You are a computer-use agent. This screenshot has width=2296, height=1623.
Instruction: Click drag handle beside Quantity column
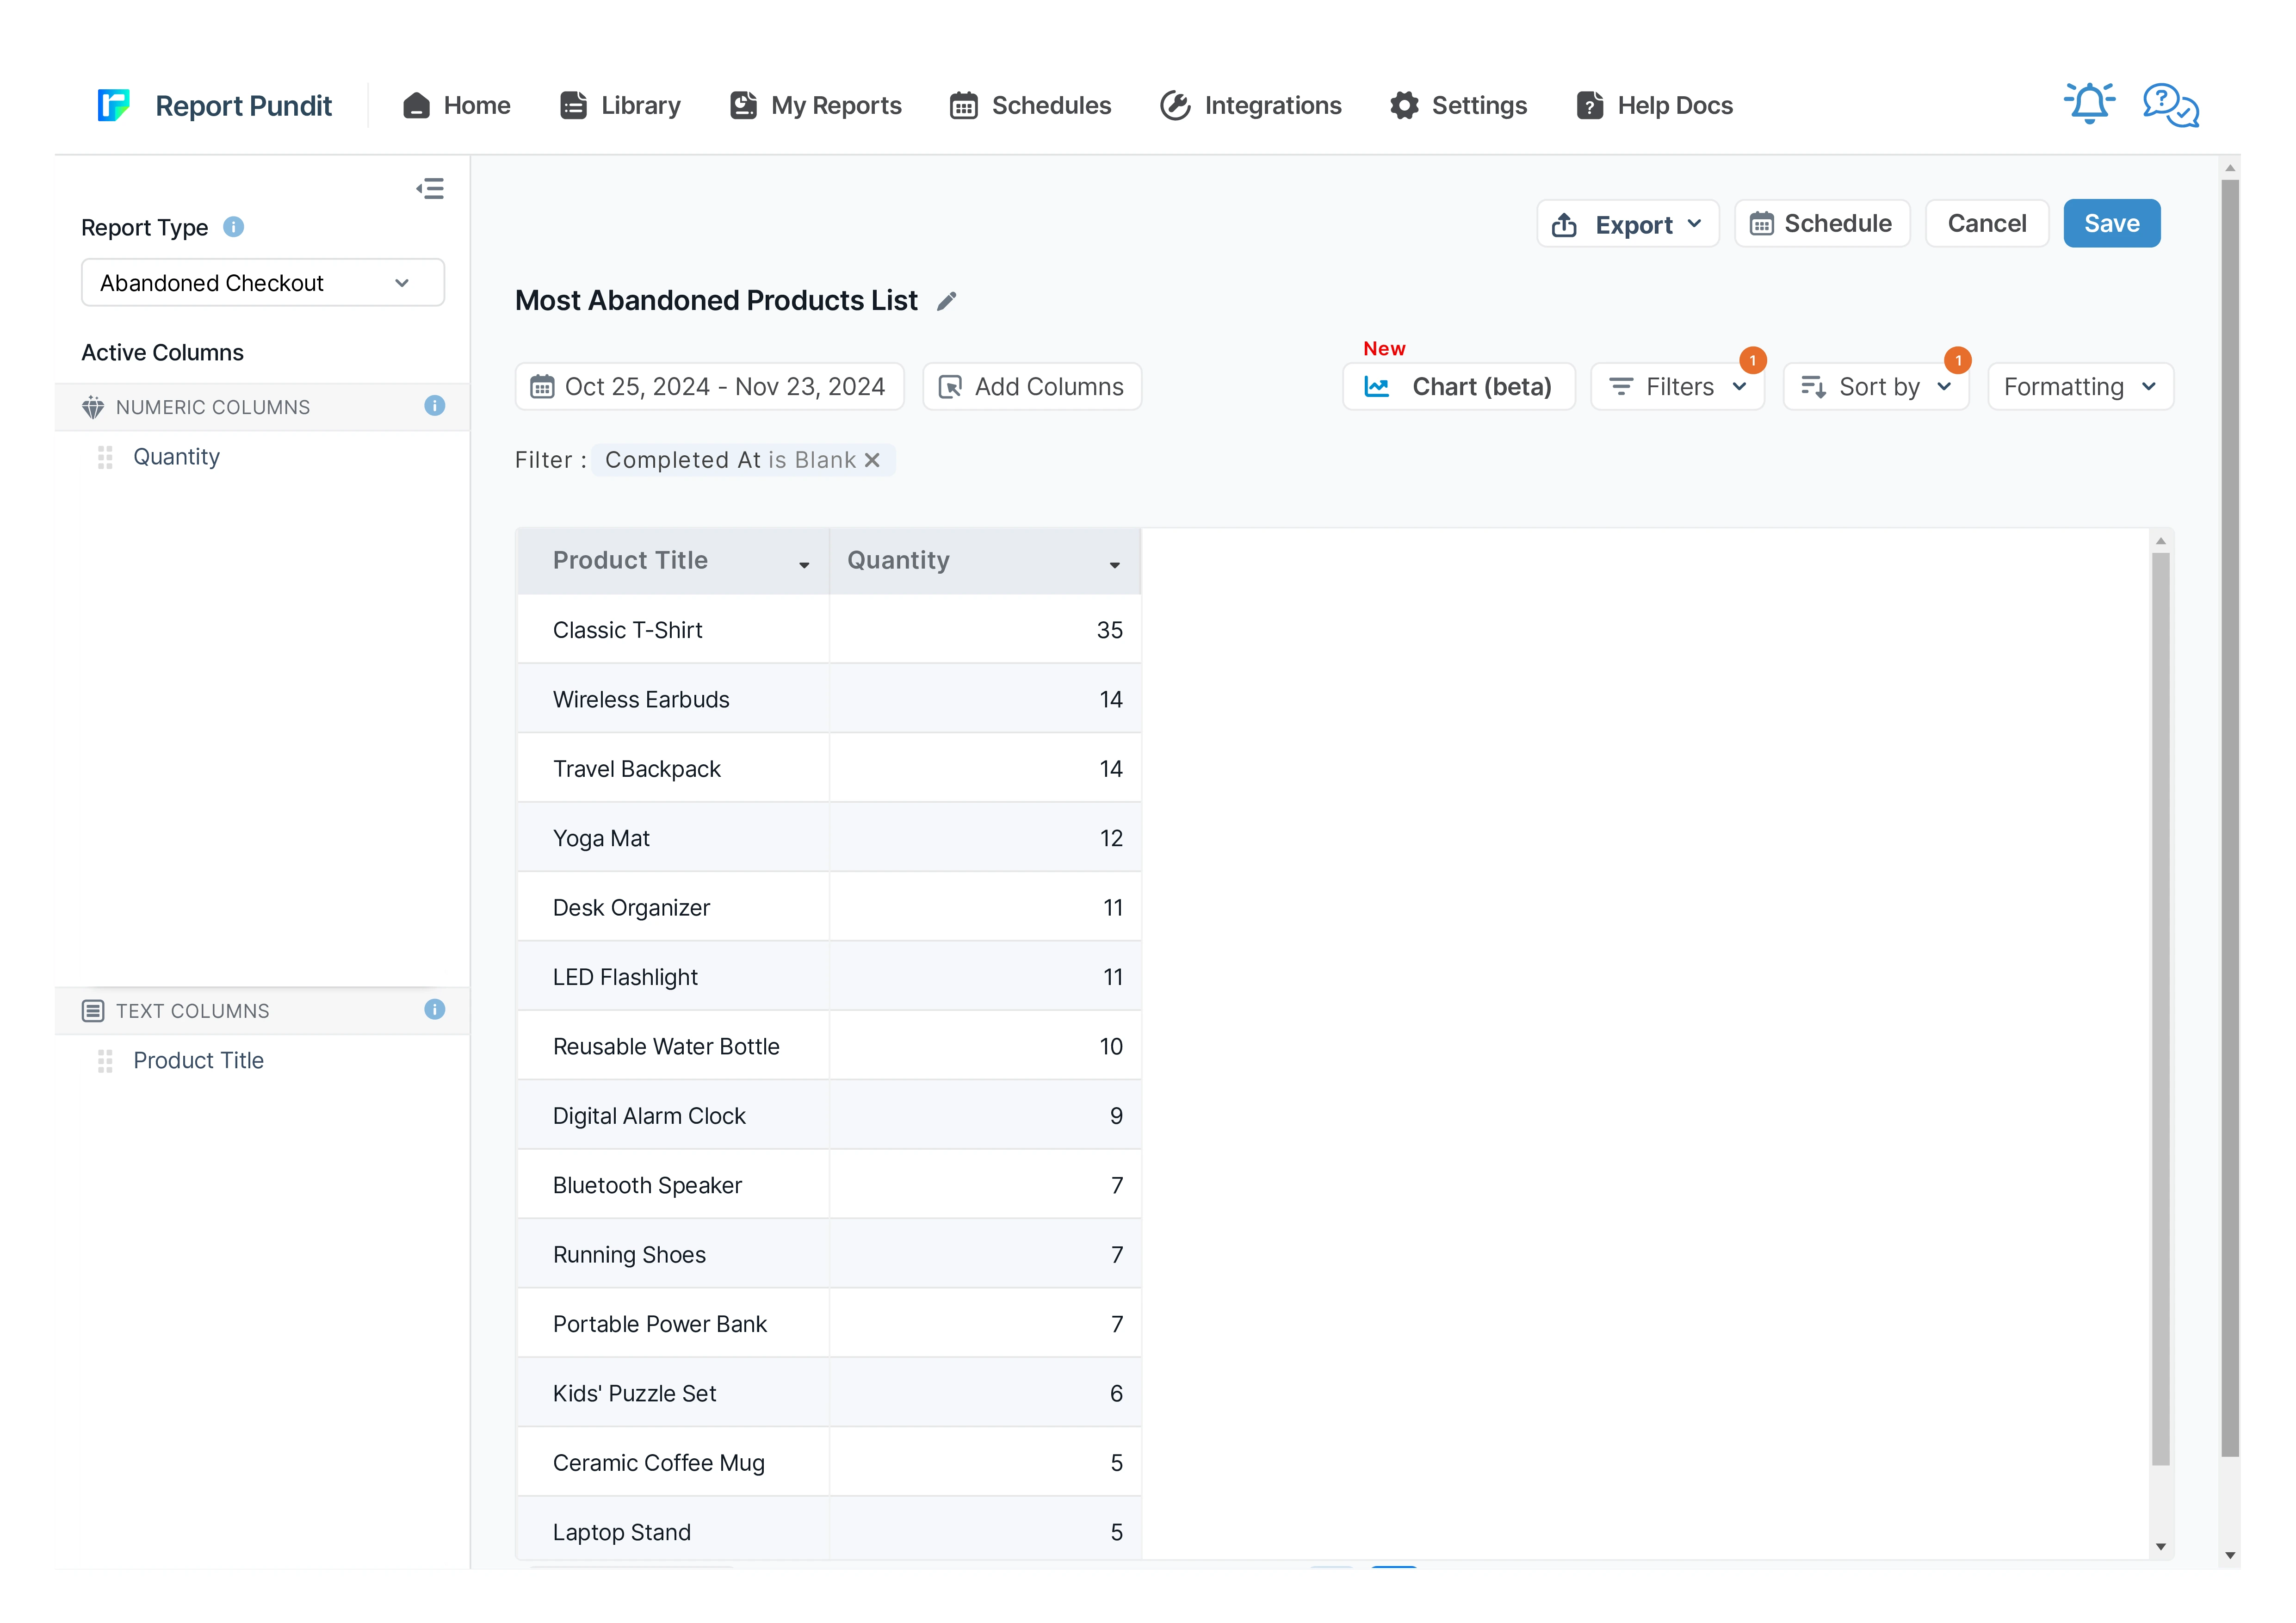pos(105,457)
